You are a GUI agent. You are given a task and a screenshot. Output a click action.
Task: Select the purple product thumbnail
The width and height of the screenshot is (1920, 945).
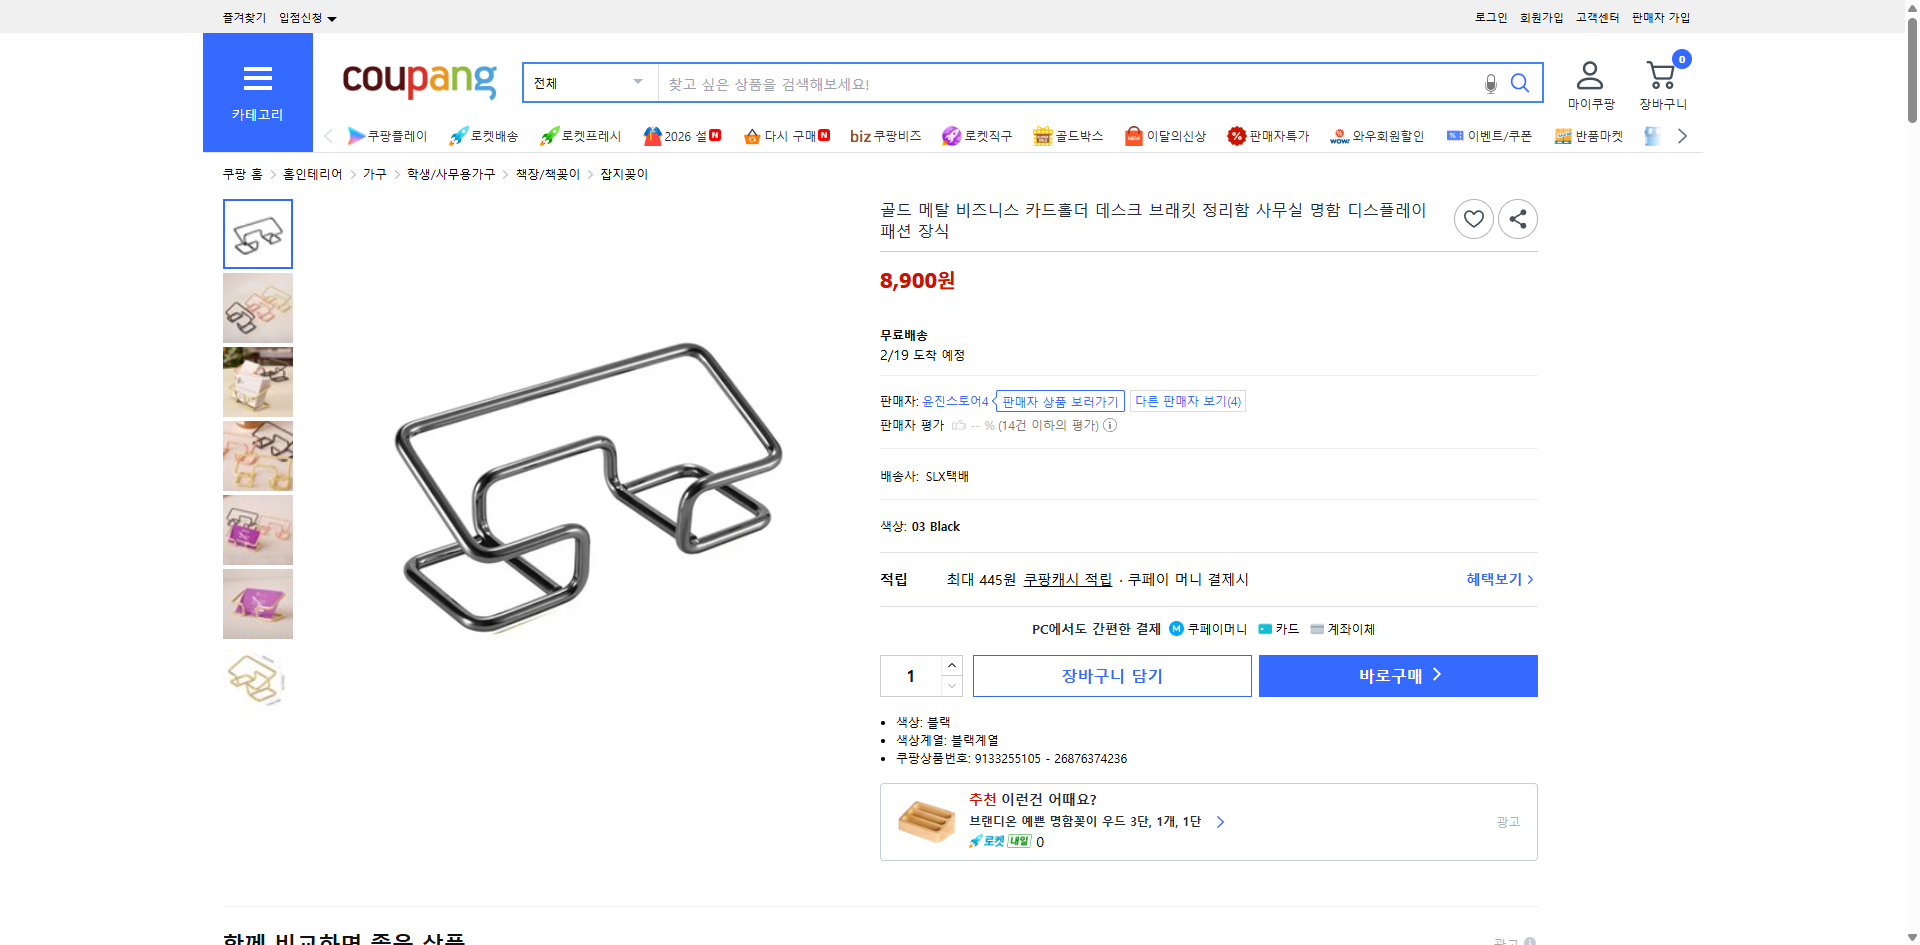(257, 603)
